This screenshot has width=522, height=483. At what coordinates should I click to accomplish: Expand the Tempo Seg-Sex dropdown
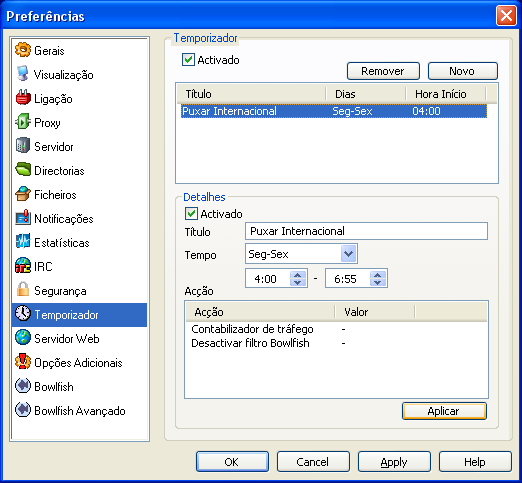click(349, 254)
